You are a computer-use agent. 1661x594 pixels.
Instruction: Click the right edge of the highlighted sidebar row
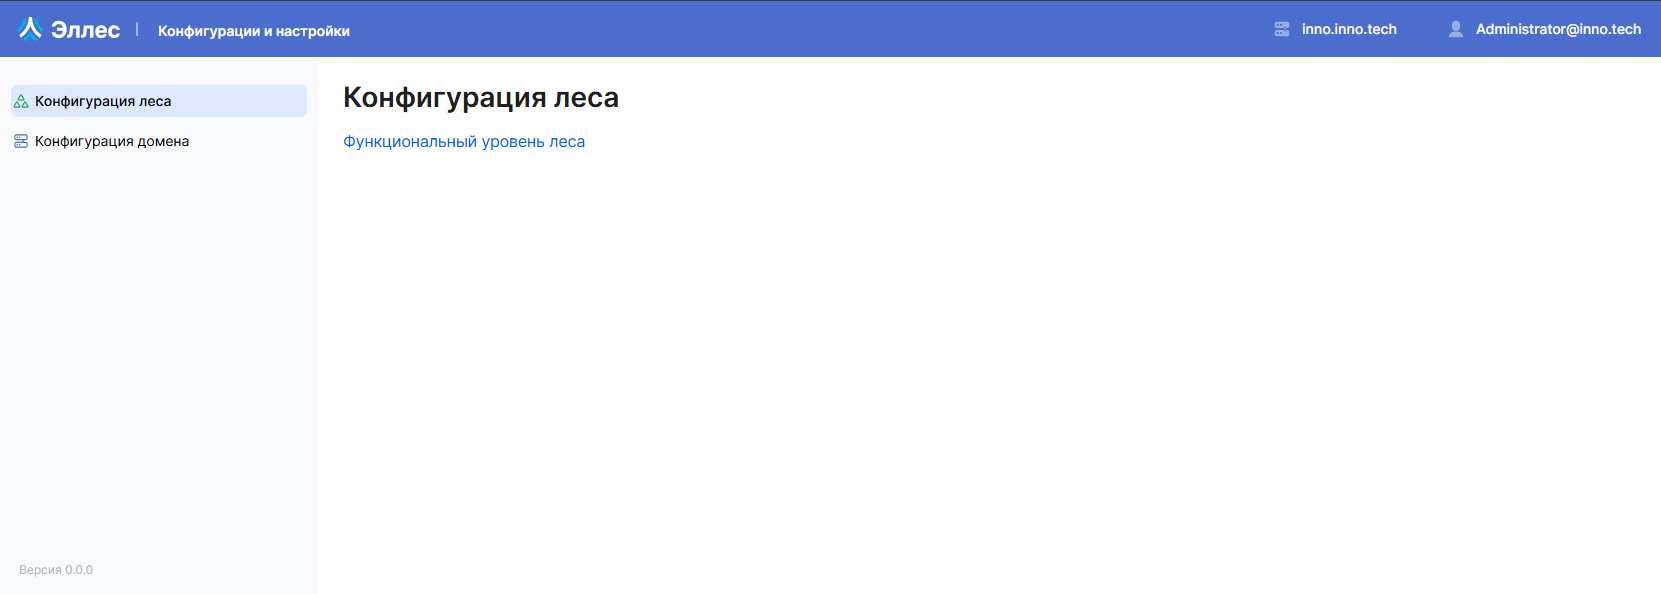[295, 101]
